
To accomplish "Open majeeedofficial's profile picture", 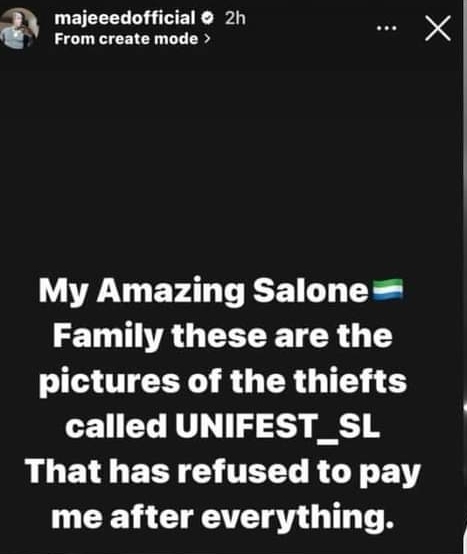I will click(19, 28).
